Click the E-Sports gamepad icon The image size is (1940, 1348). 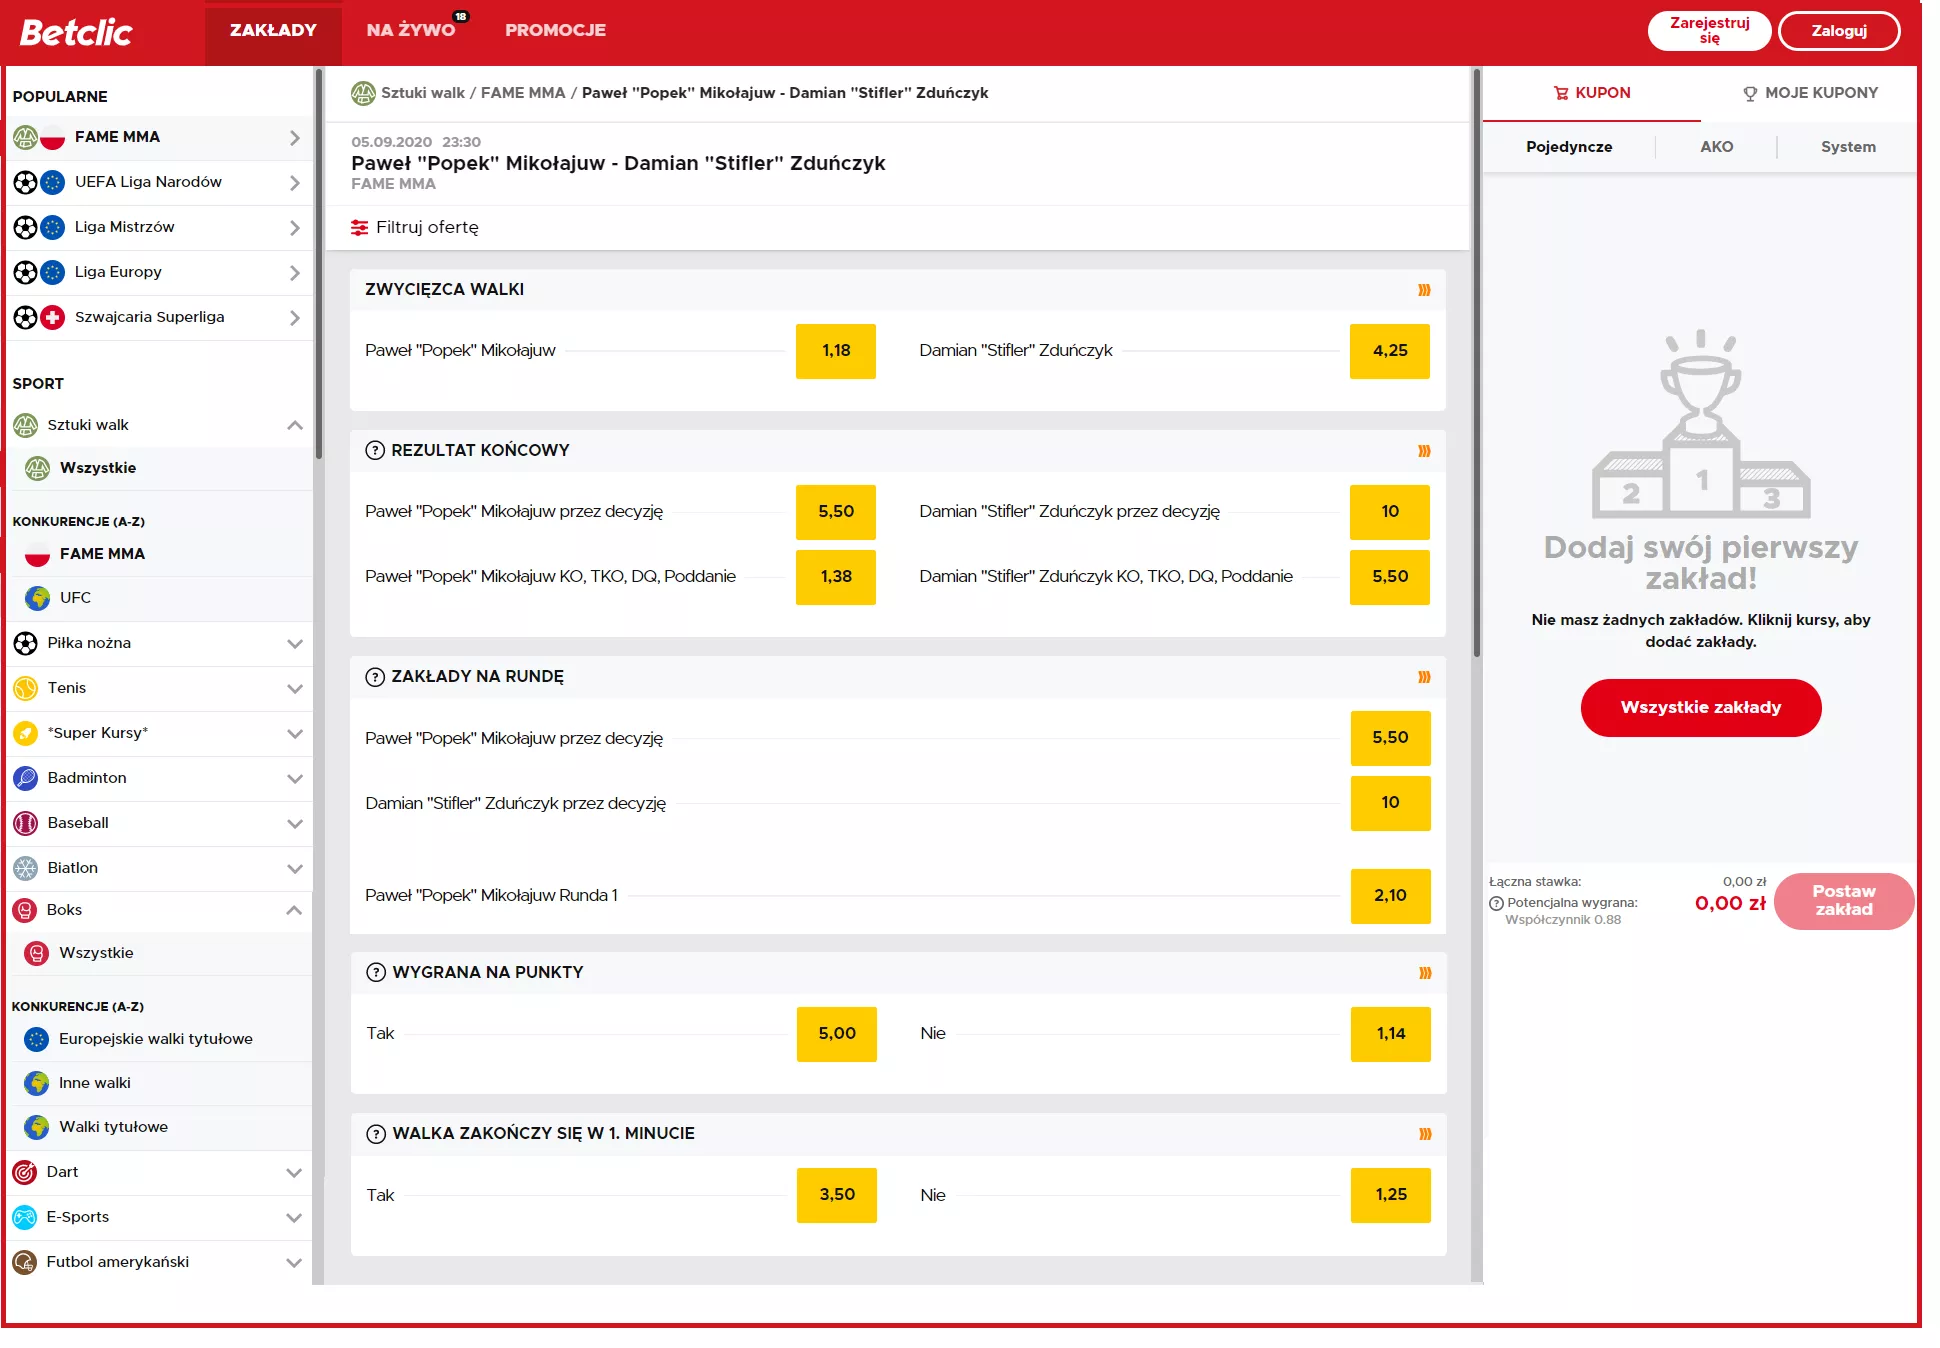24,1217
